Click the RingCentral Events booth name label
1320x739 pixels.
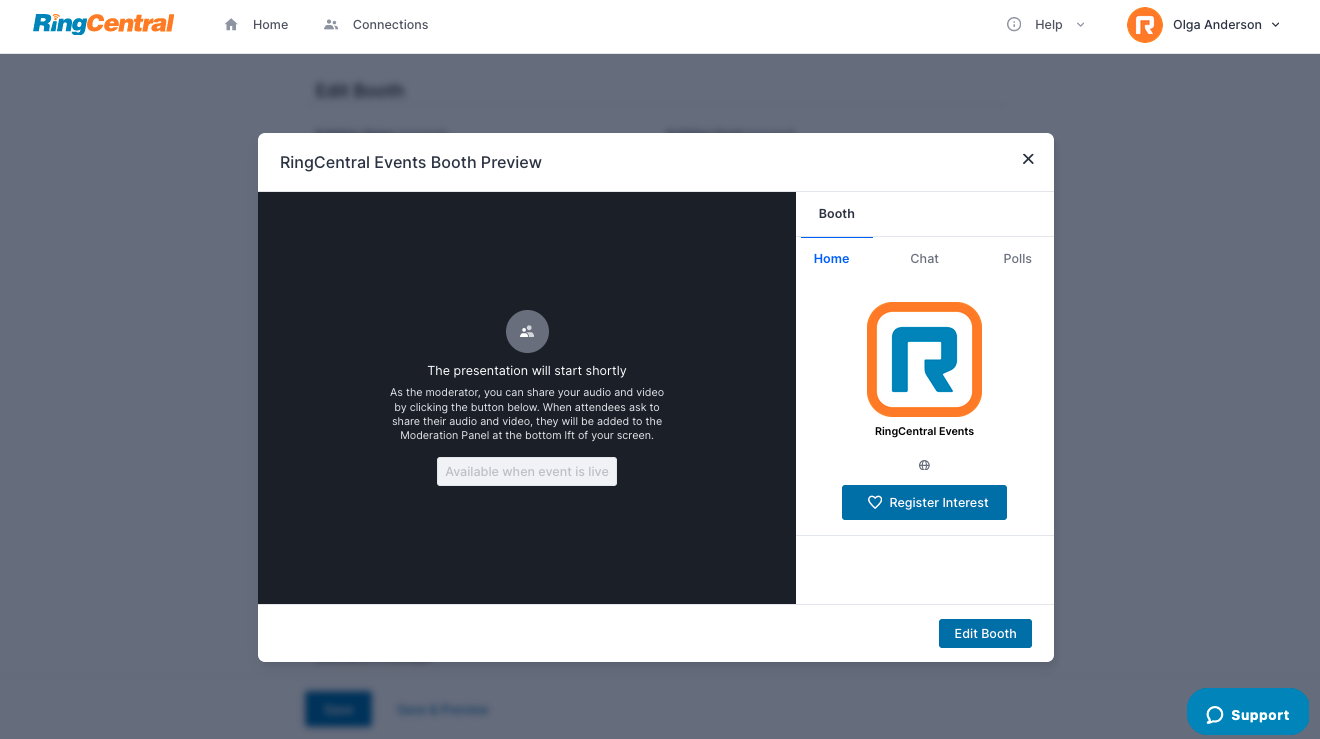point(924,432)
